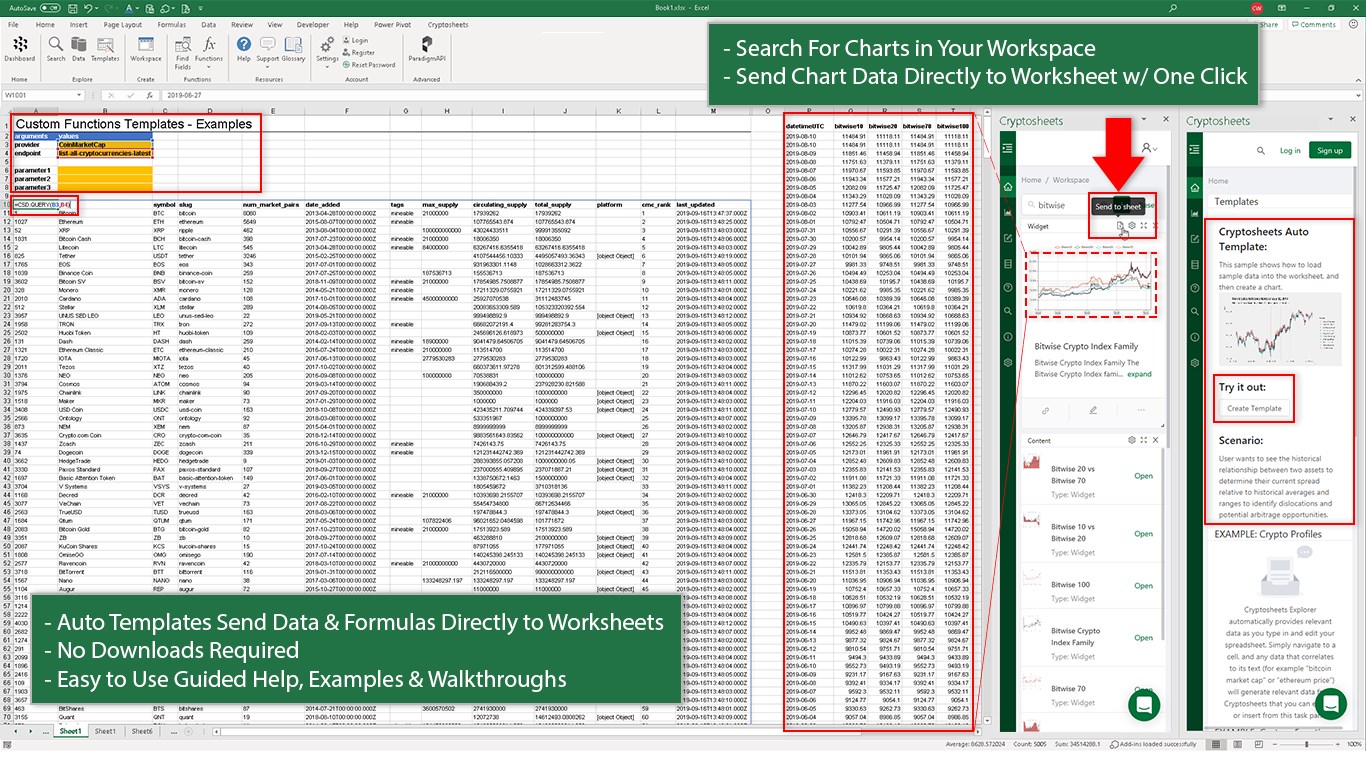
Task: Toggle the right Cryptosheets sidebar menu collapse
Action: (x=1195, y=150)
